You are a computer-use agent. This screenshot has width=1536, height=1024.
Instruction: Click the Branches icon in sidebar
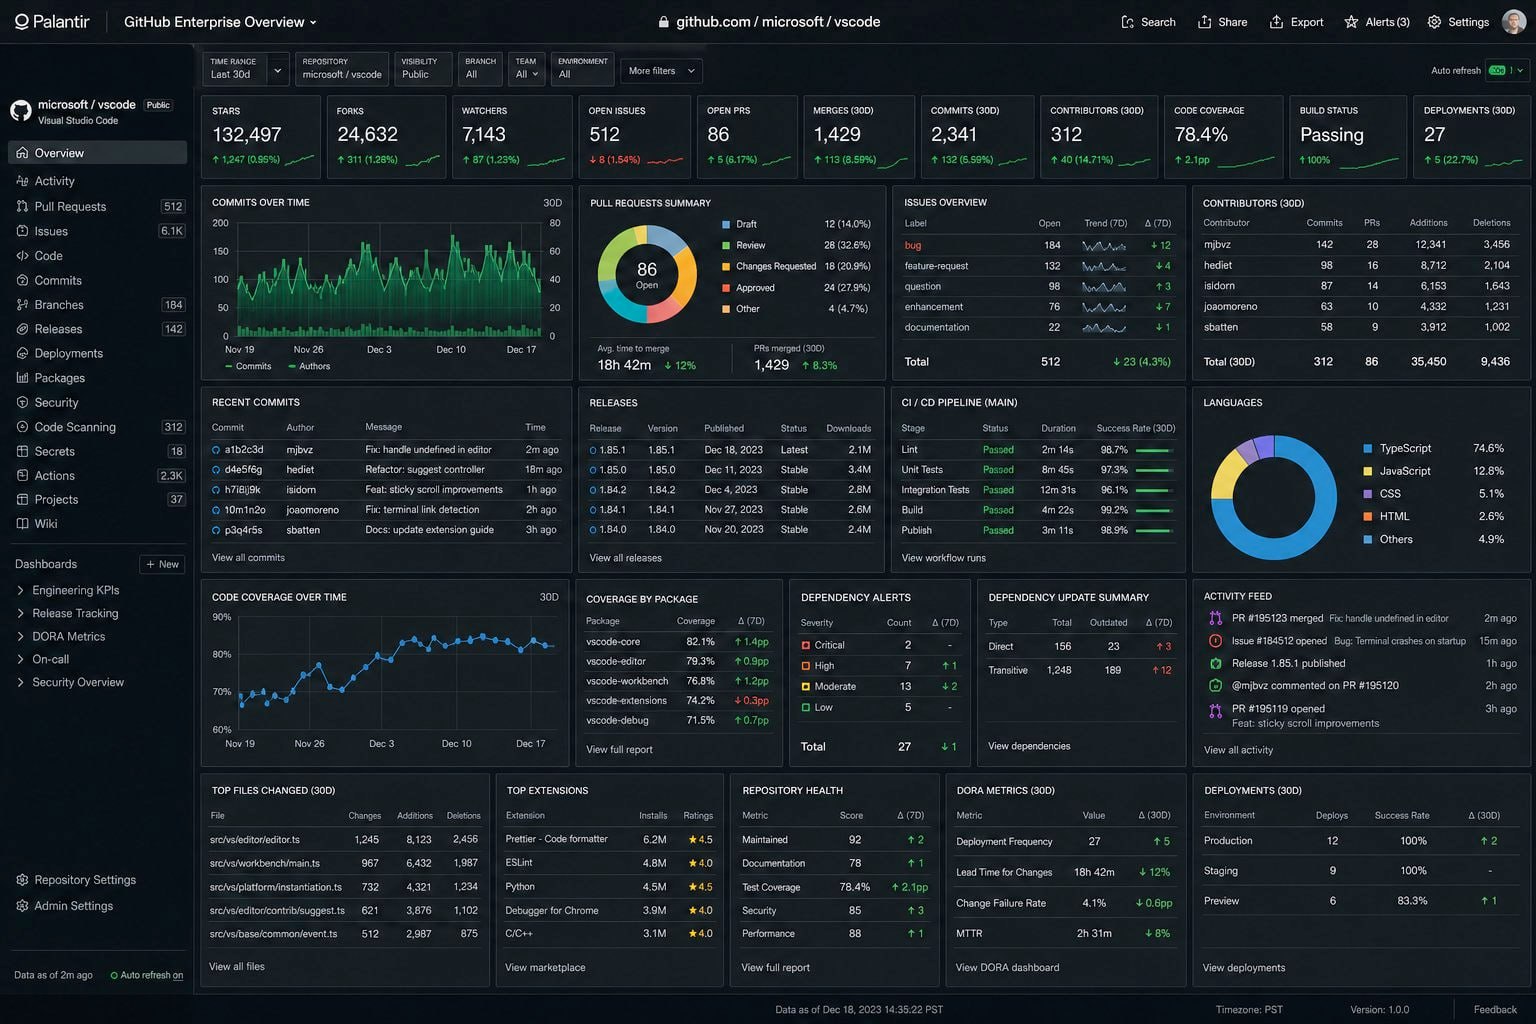pyautogui.click(x=22, y=305)
